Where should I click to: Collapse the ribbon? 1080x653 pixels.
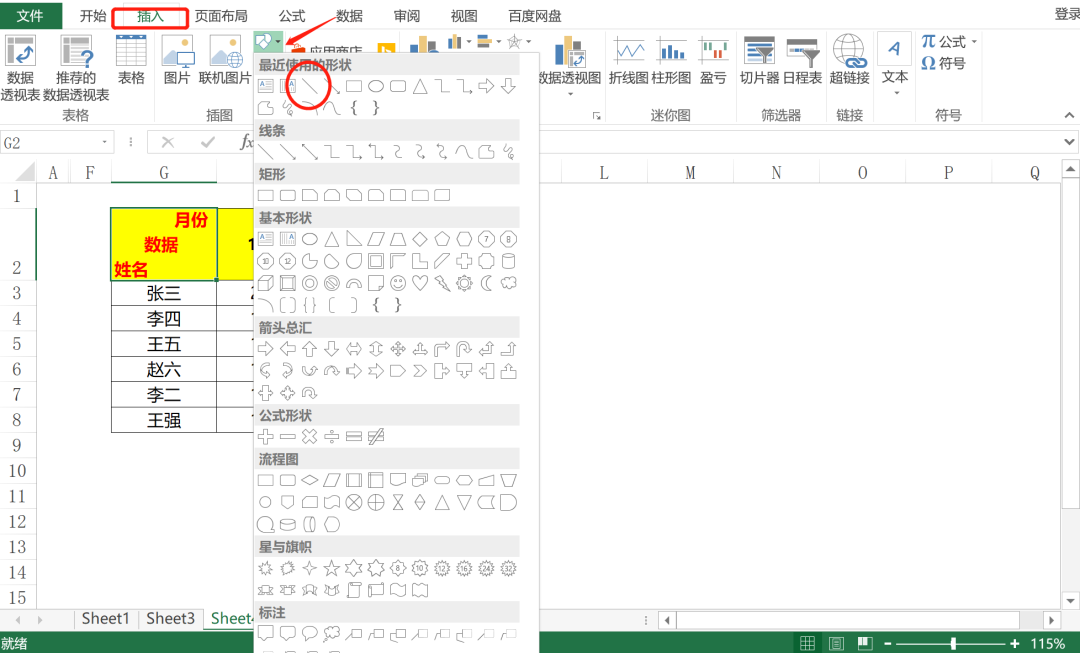coord(1069,115)
